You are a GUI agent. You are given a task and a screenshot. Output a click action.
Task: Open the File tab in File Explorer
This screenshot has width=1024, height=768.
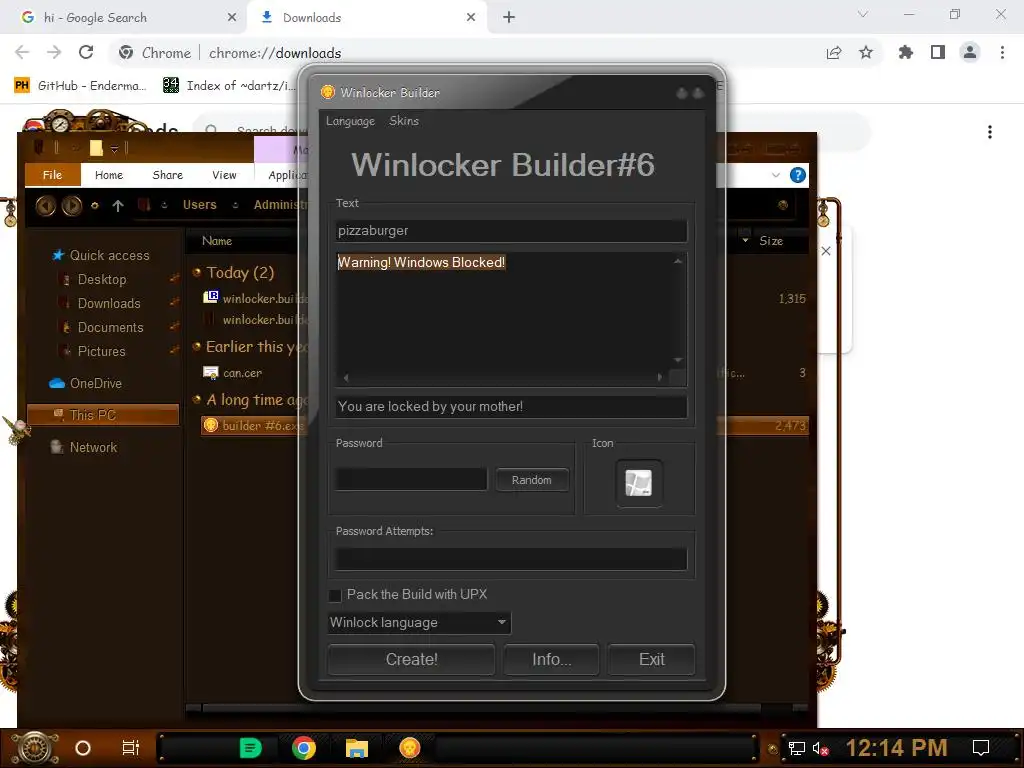(52, 175)
